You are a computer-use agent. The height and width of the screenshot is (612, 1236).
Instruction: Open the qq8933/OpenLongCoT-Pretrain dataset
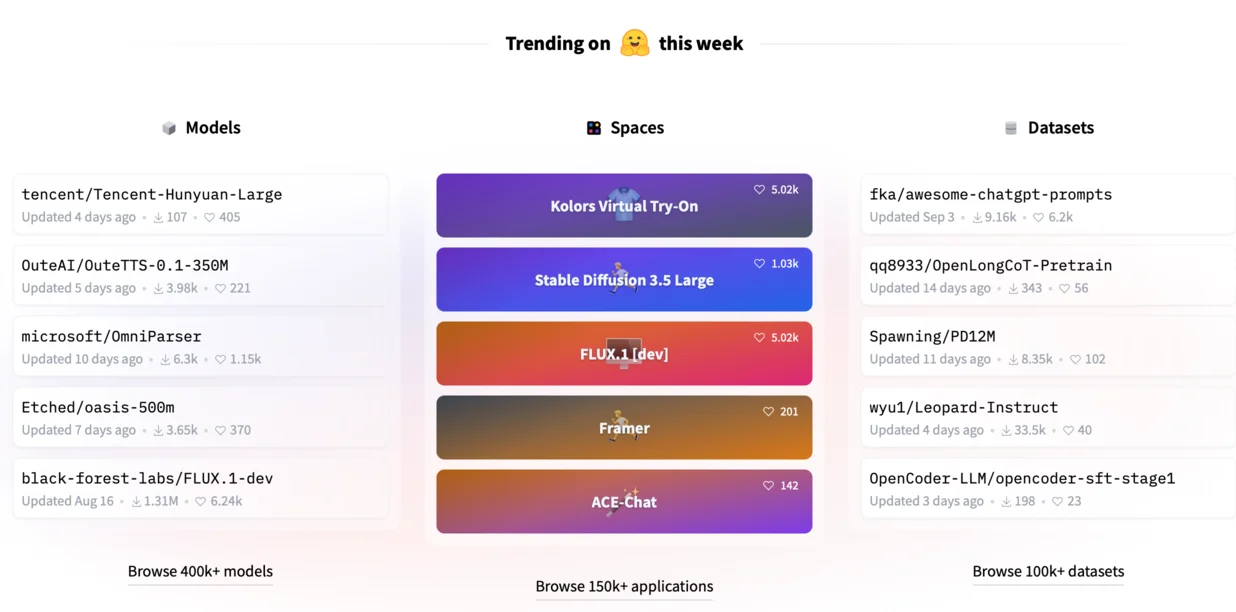pyautogui.click(x=990, y=266)
